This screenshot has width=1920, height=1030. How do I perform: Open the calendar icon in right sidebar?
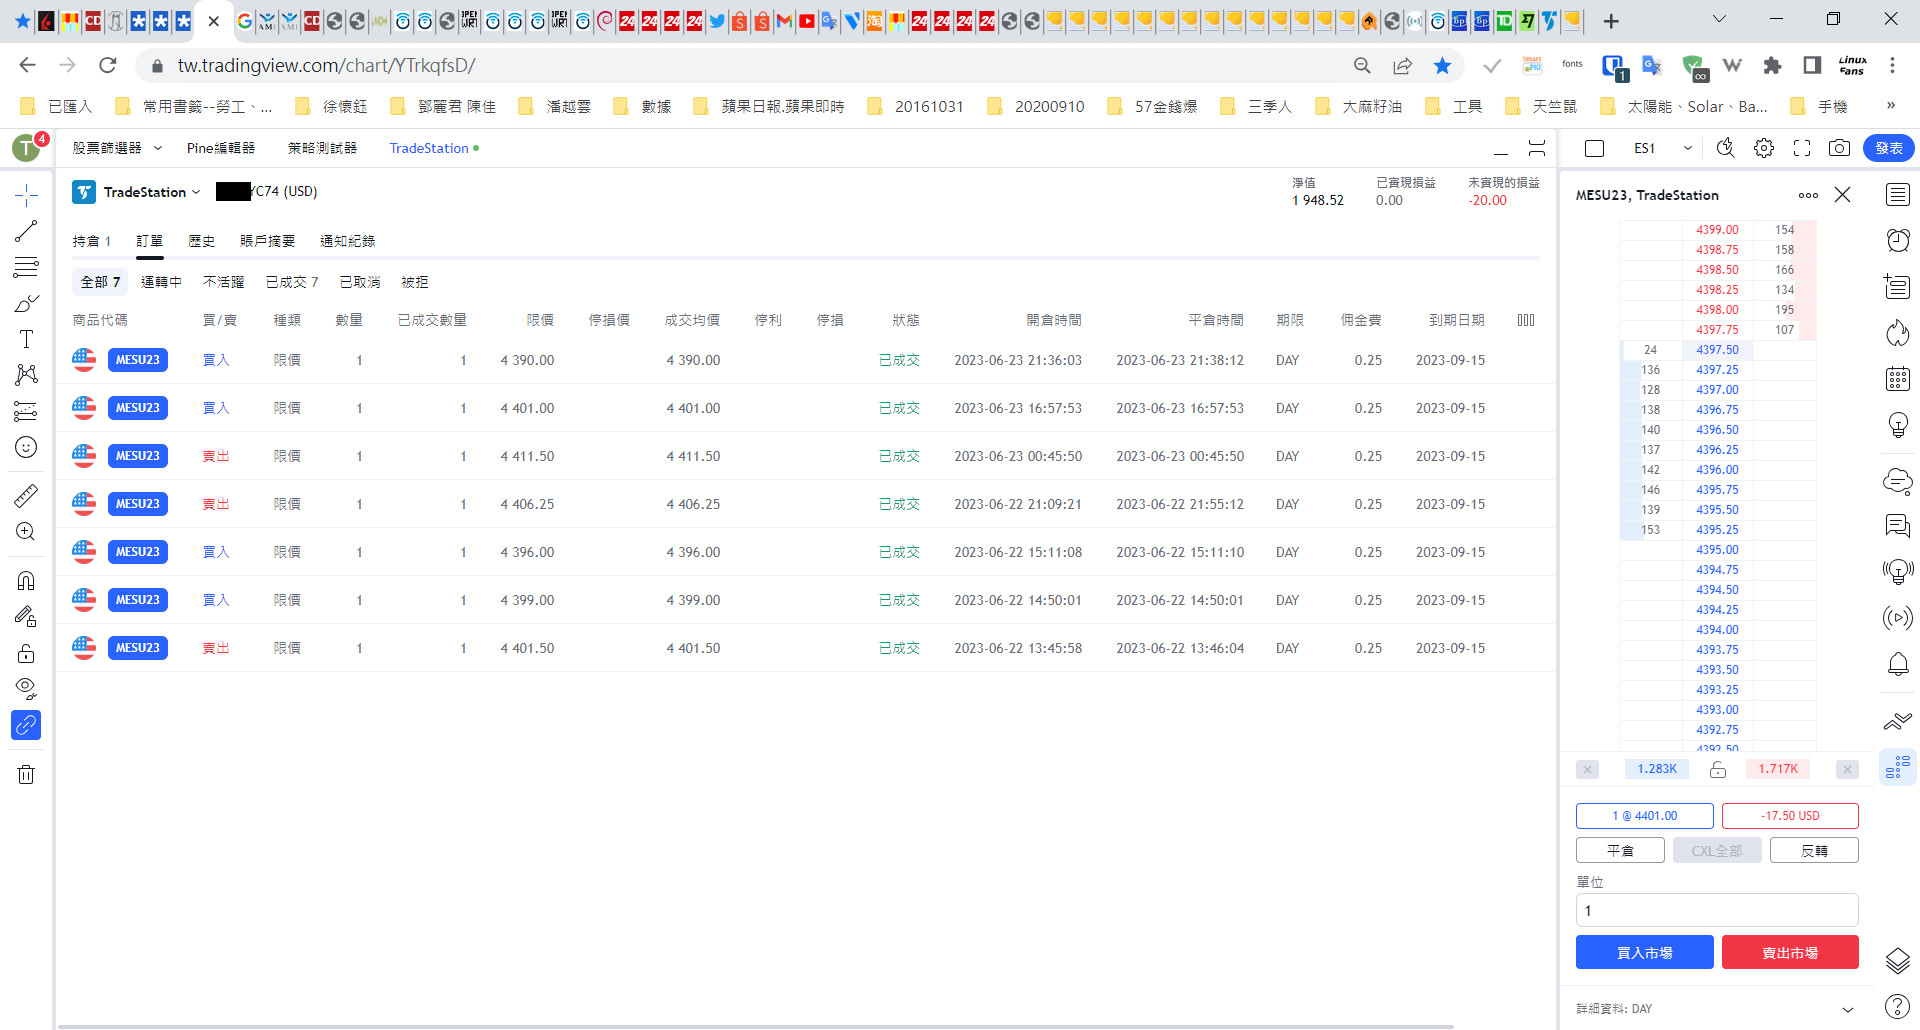1898,379
